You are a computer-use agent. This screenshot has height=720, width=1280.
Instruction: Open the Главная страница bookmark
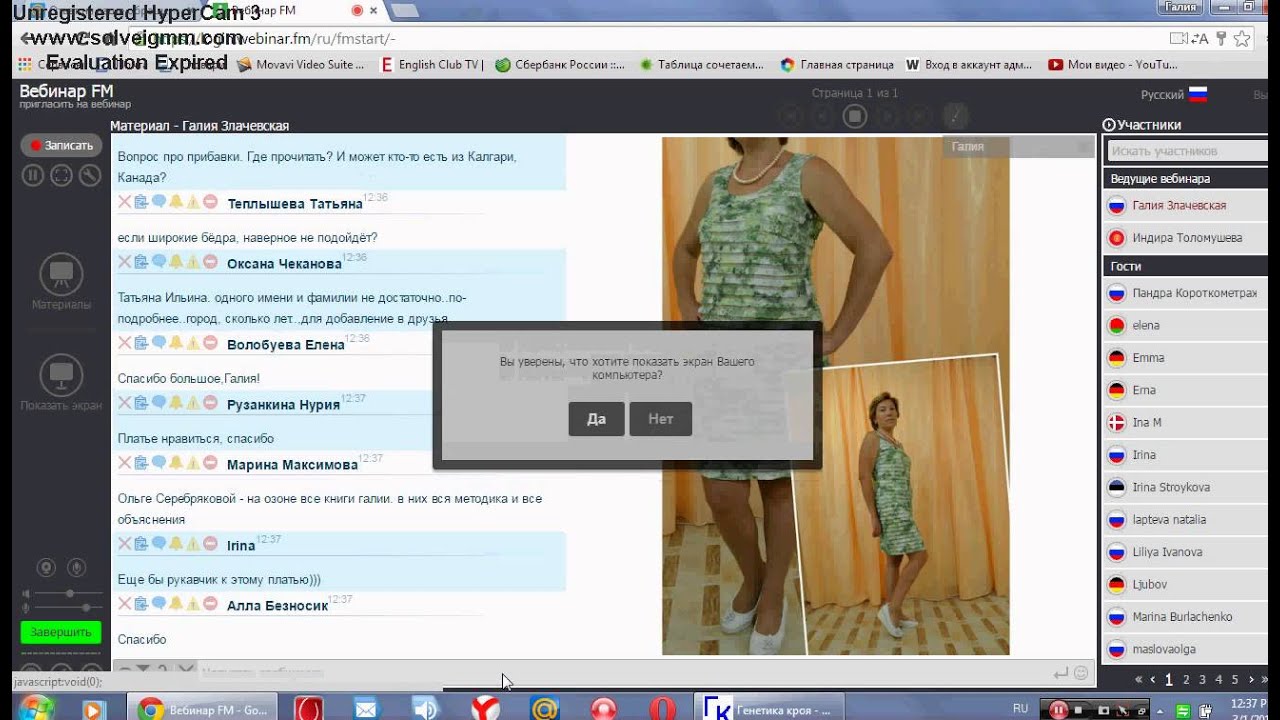click(x=837, y=64)
